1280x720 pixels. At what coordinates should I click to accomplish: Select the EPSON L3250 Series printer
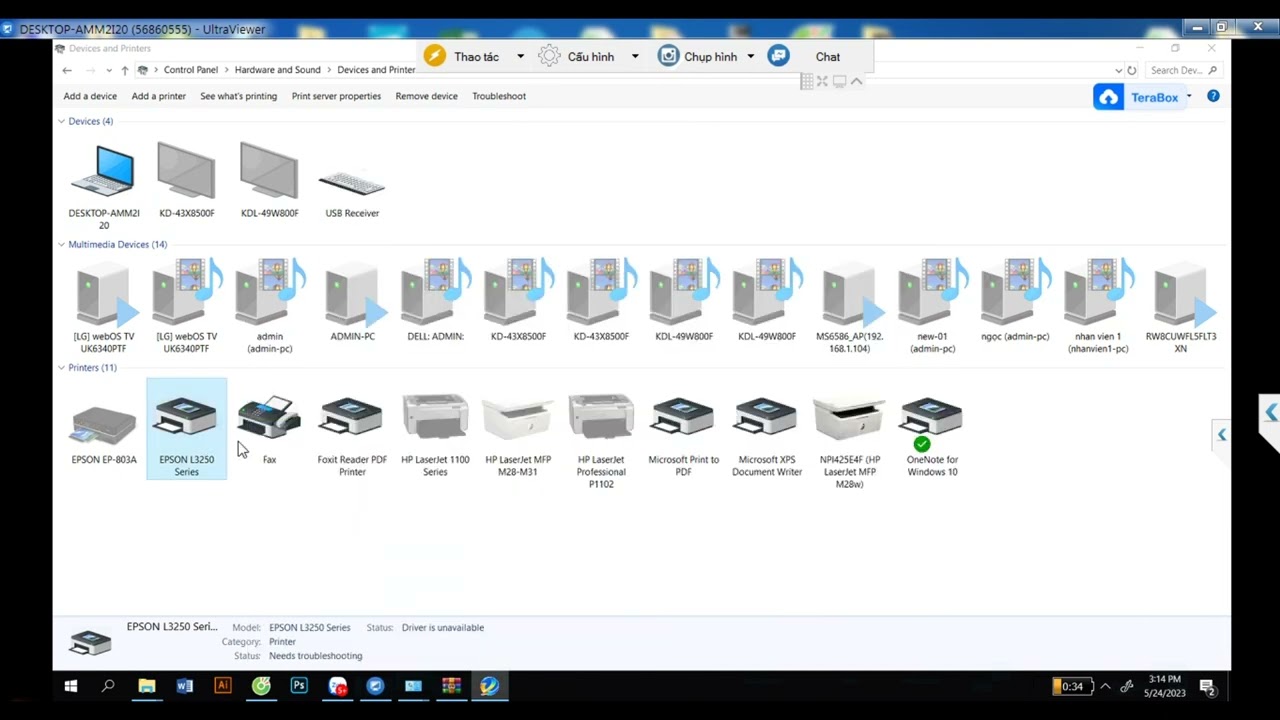(x=187, y=429)
